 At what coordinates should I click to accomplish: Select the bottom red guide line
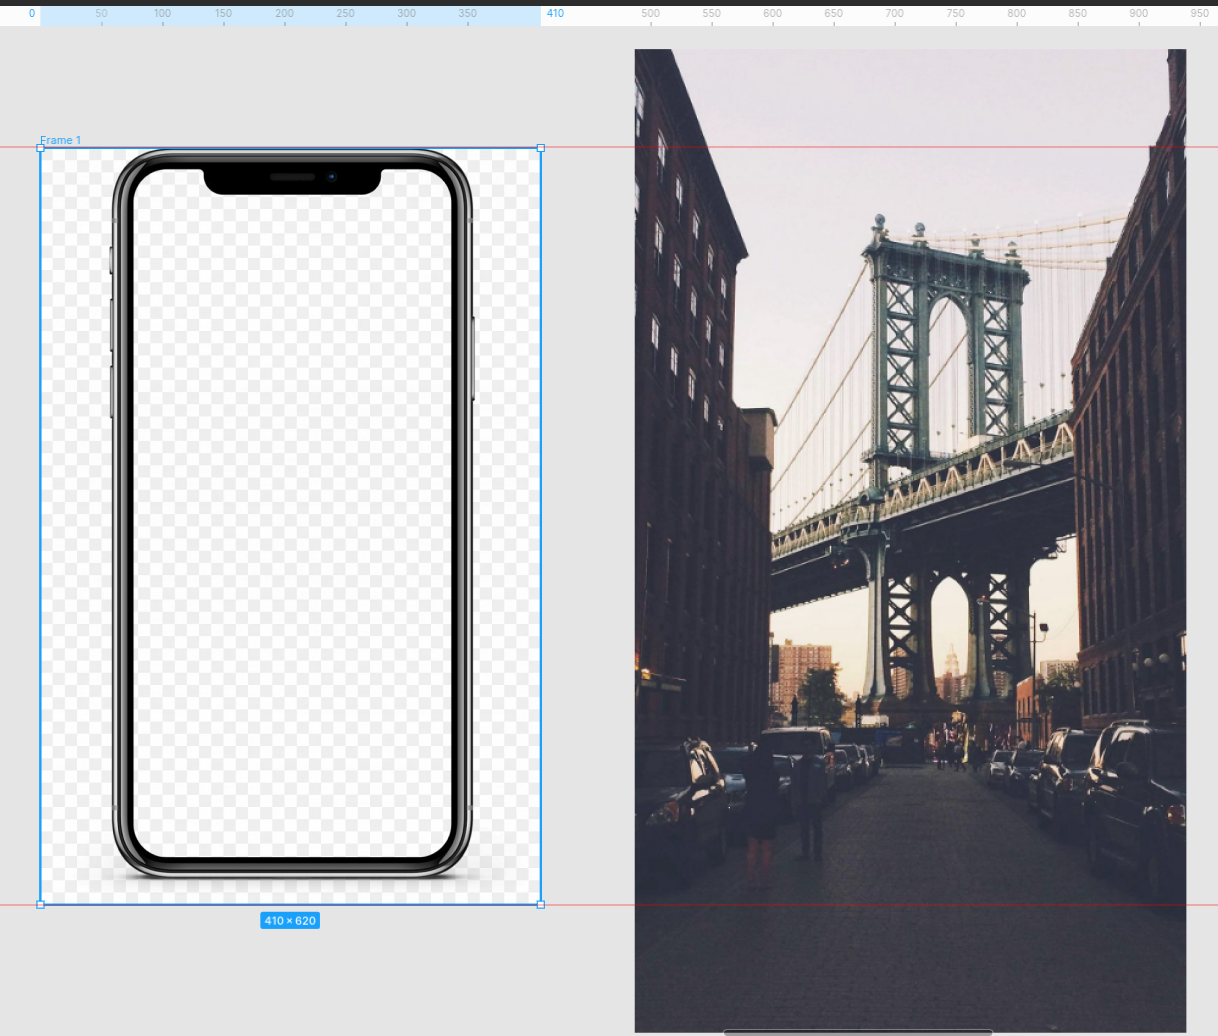pos(600,906)
